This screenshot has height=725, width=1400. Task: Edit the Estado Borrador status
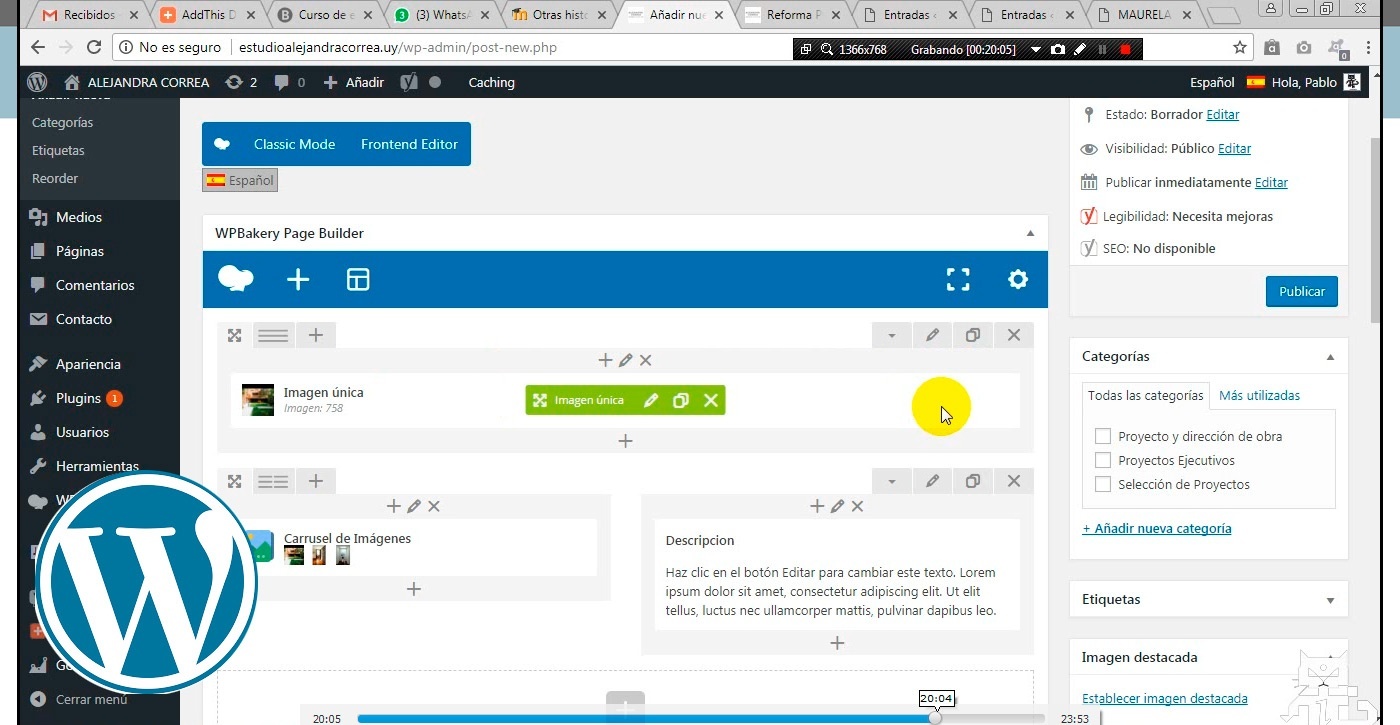1223,114
